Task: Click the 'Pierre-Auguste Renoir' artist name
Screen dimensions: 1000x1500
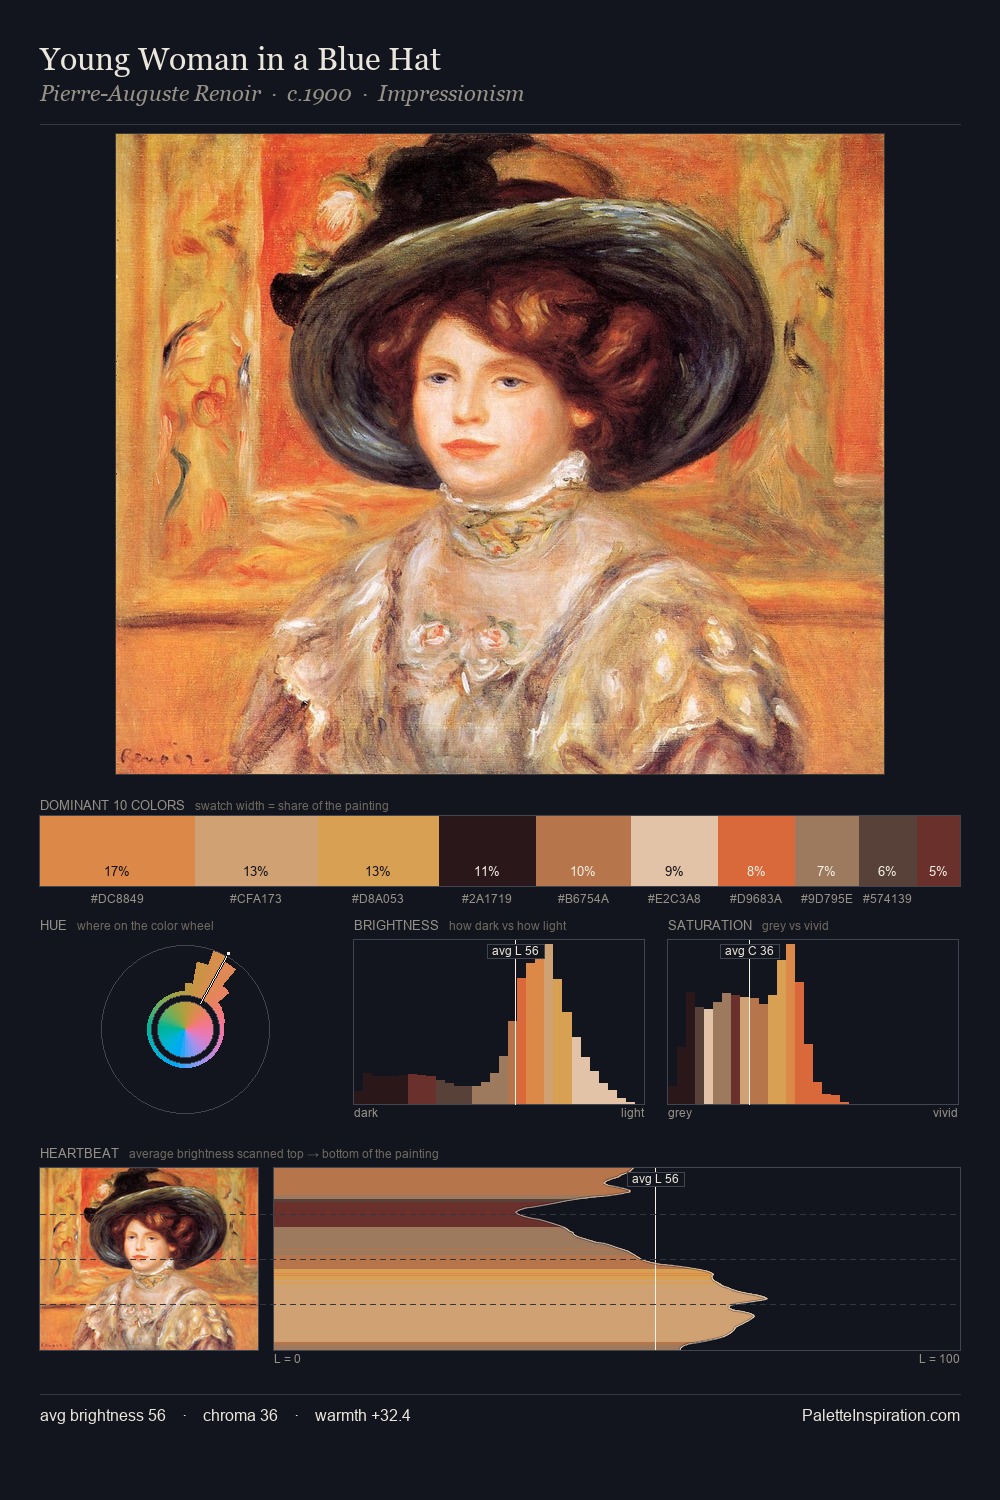Action: point(150,94)
